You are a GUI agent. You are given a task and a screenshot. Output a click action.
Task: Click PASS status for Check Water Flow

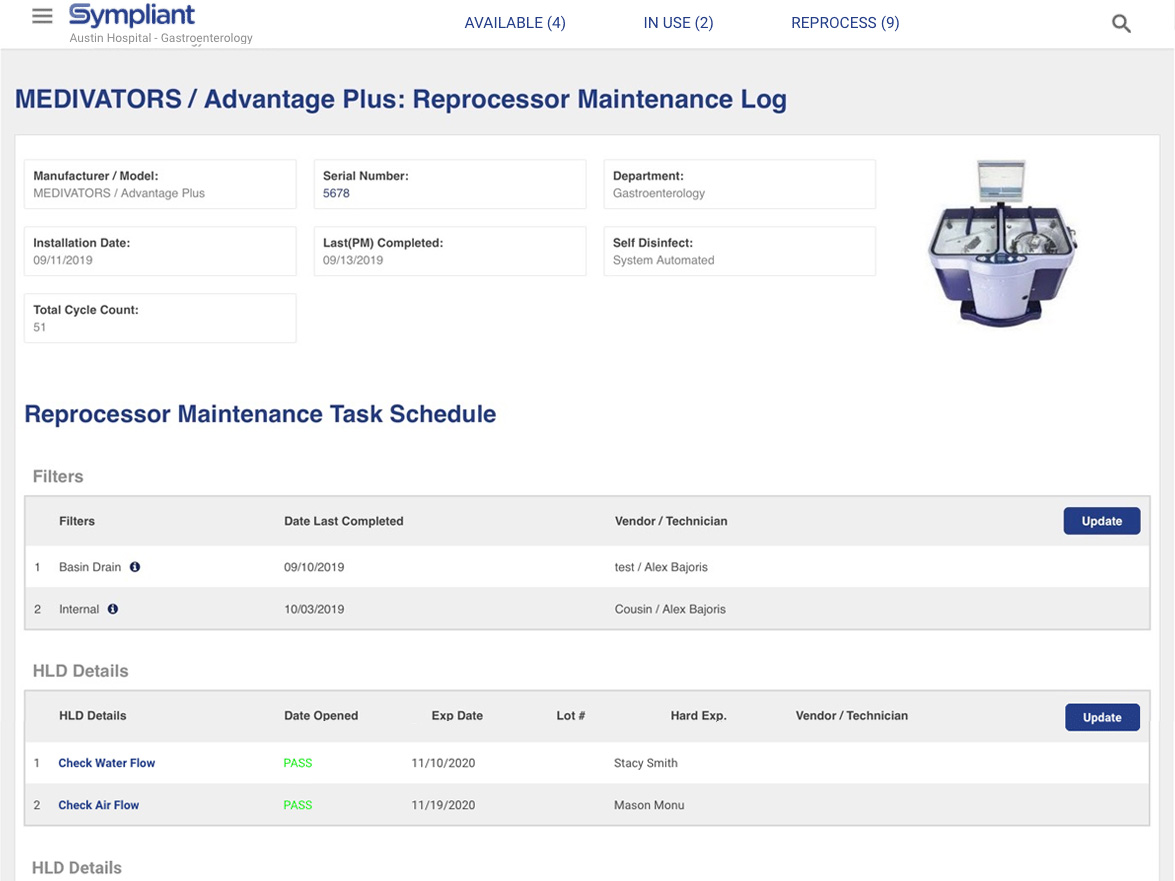coord(297,763)
